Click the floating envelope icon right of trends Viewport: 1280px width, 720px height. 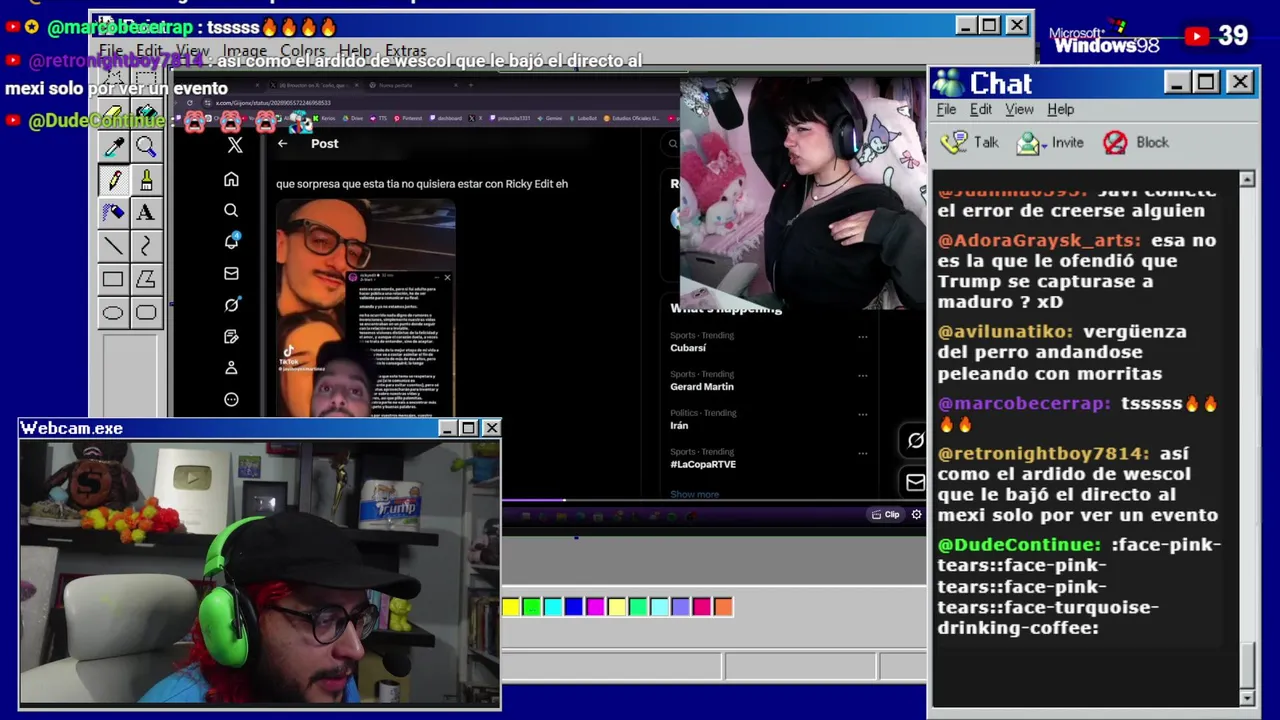(915, 483)
